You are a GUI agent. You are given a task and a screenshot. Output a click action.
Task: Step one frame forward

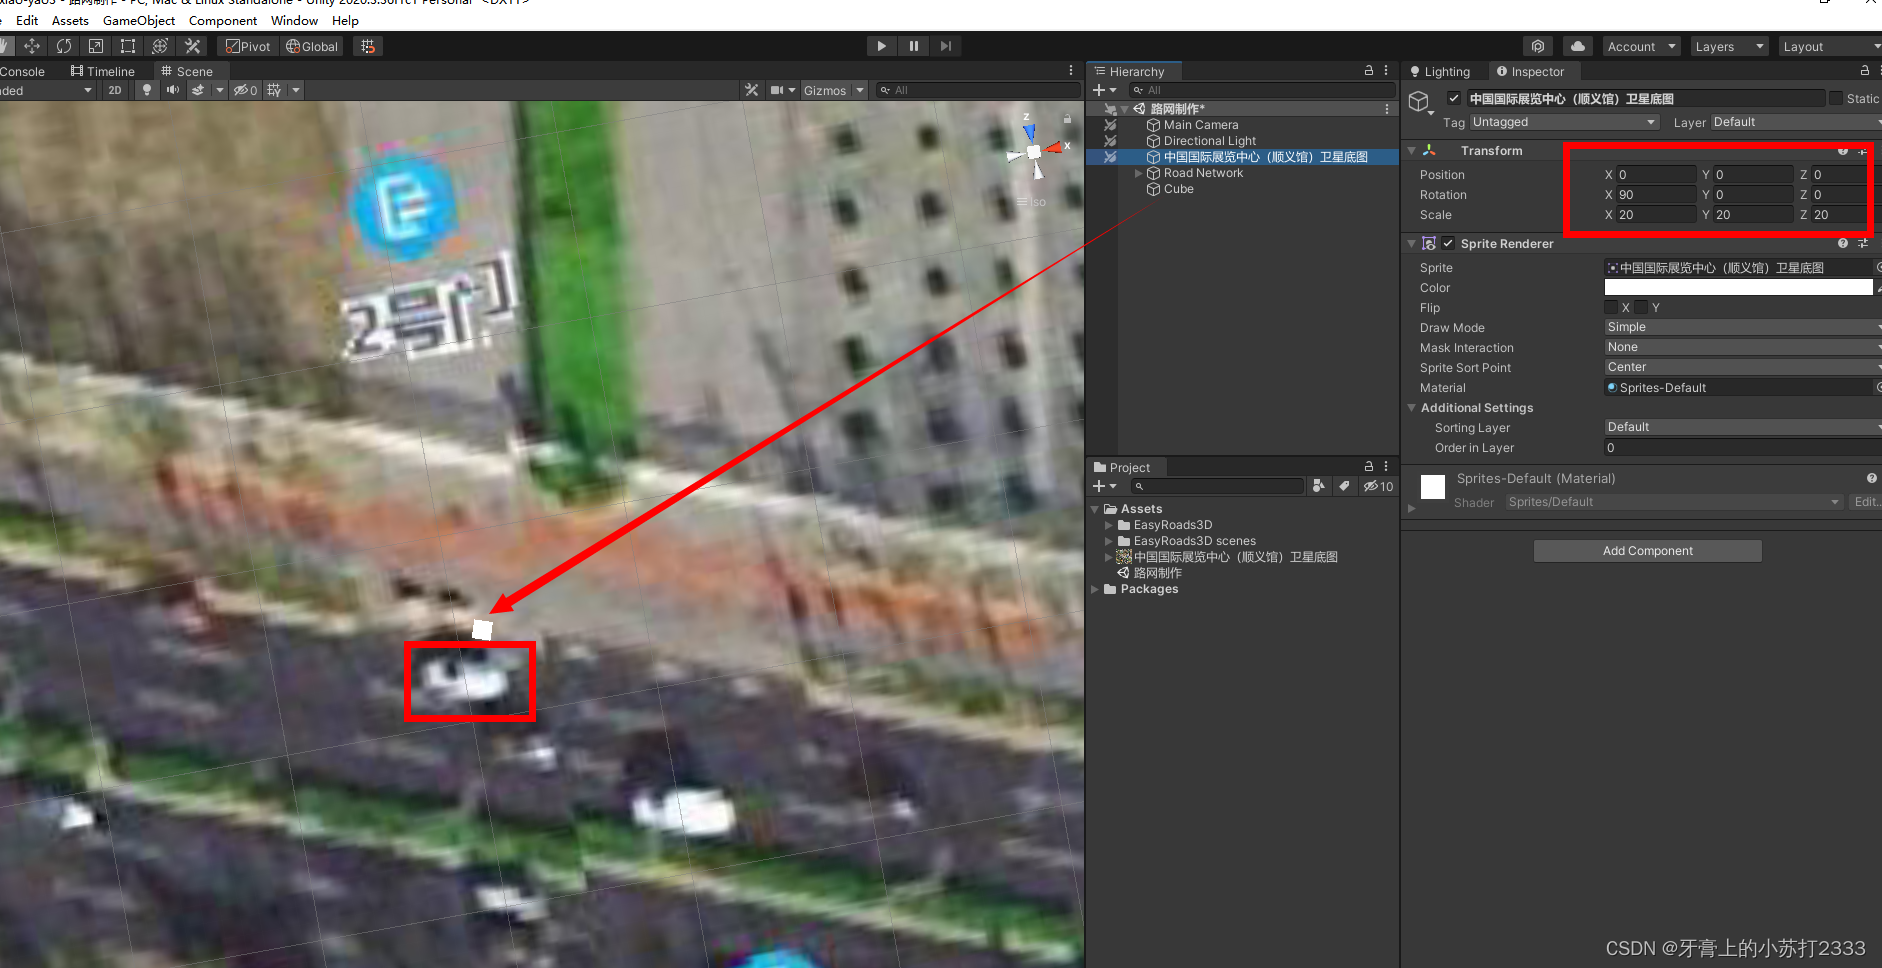click(946, 46)
